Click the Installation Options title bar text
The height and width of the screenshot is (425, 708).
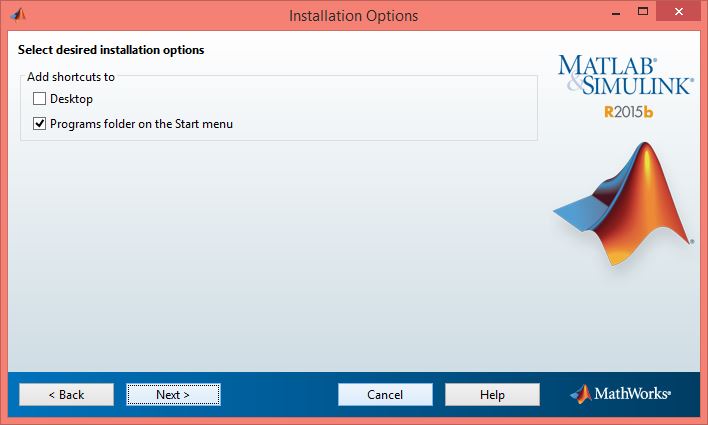(353, 15)
